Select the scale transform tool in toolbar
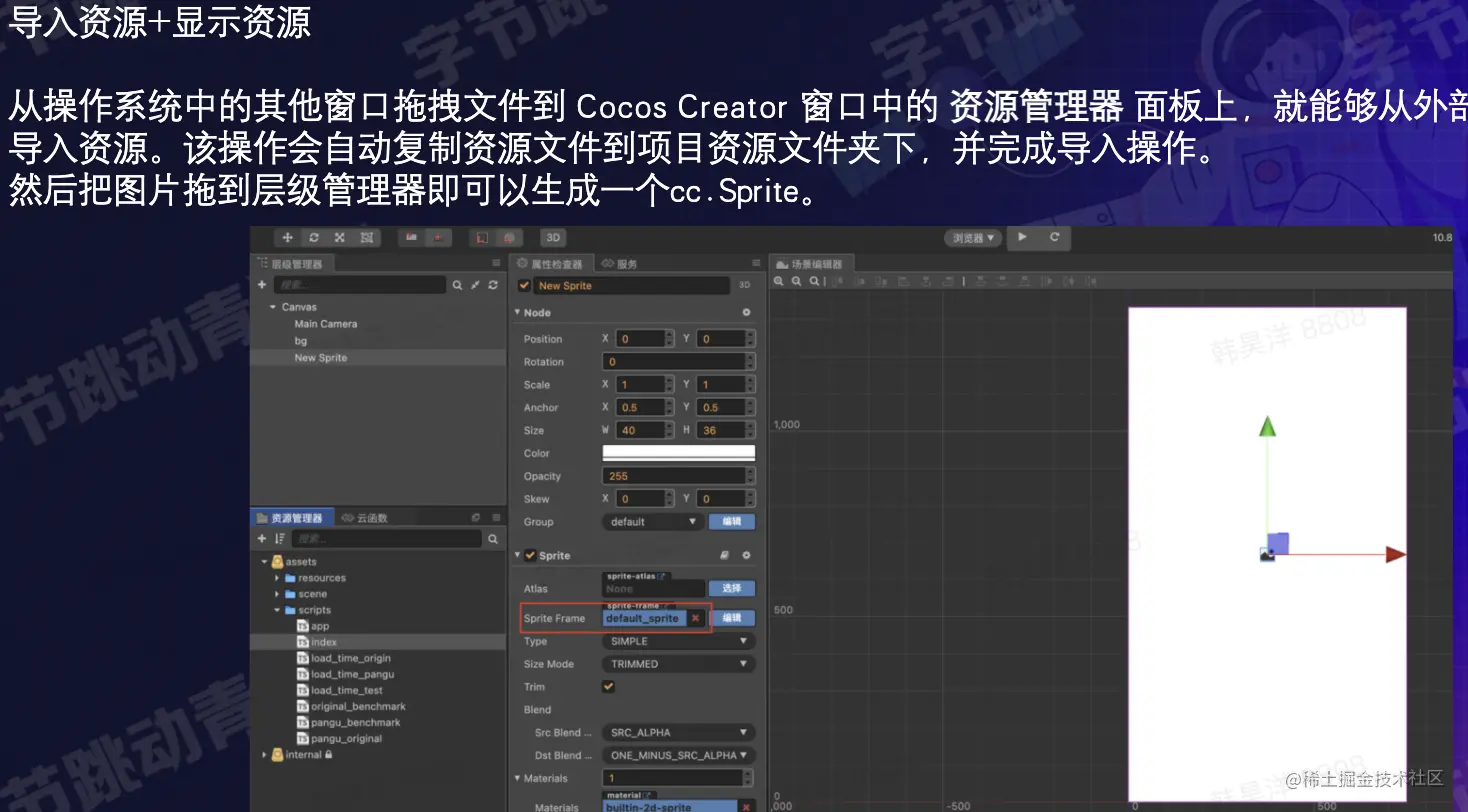Screen dimensions: 1468x812 tap(339, 238)
